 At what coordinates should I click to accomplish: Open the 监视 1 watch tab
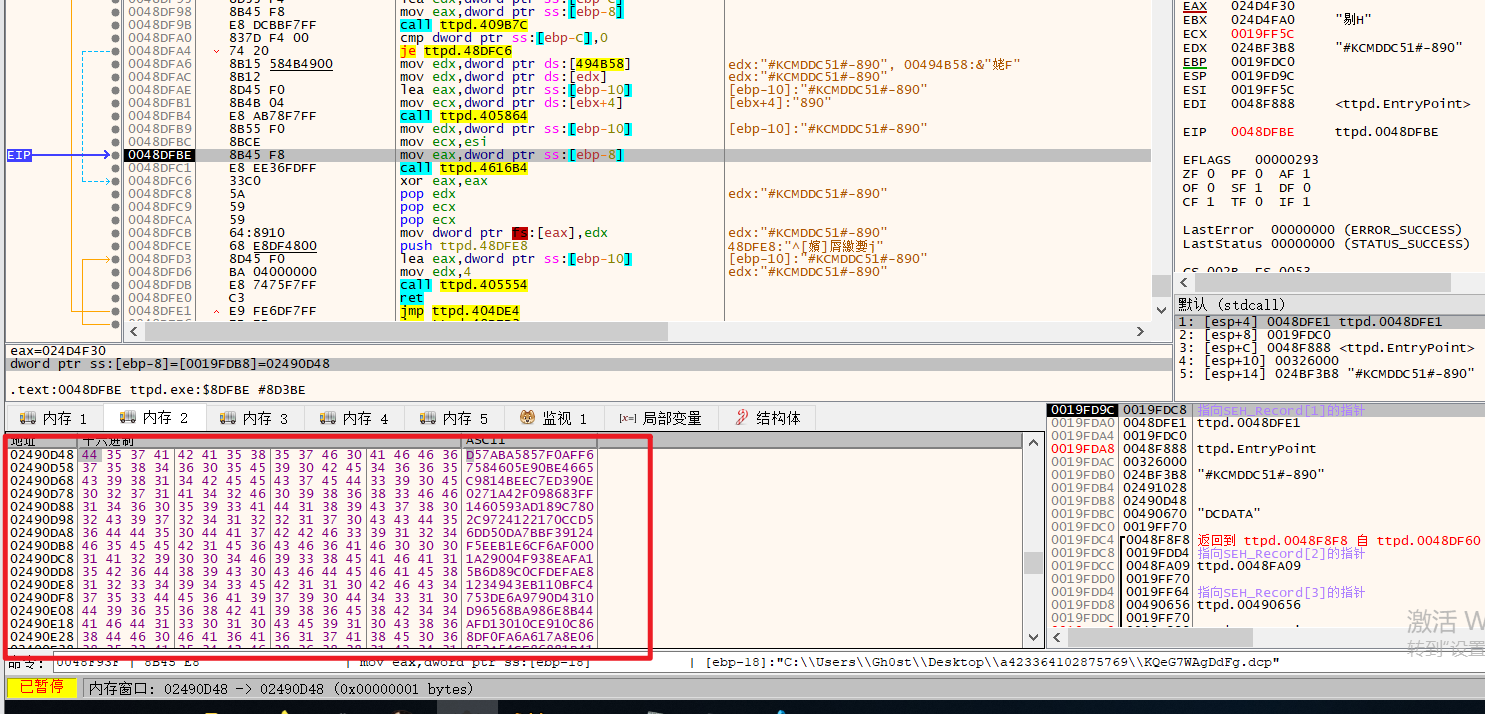click(x=553, y=418)
